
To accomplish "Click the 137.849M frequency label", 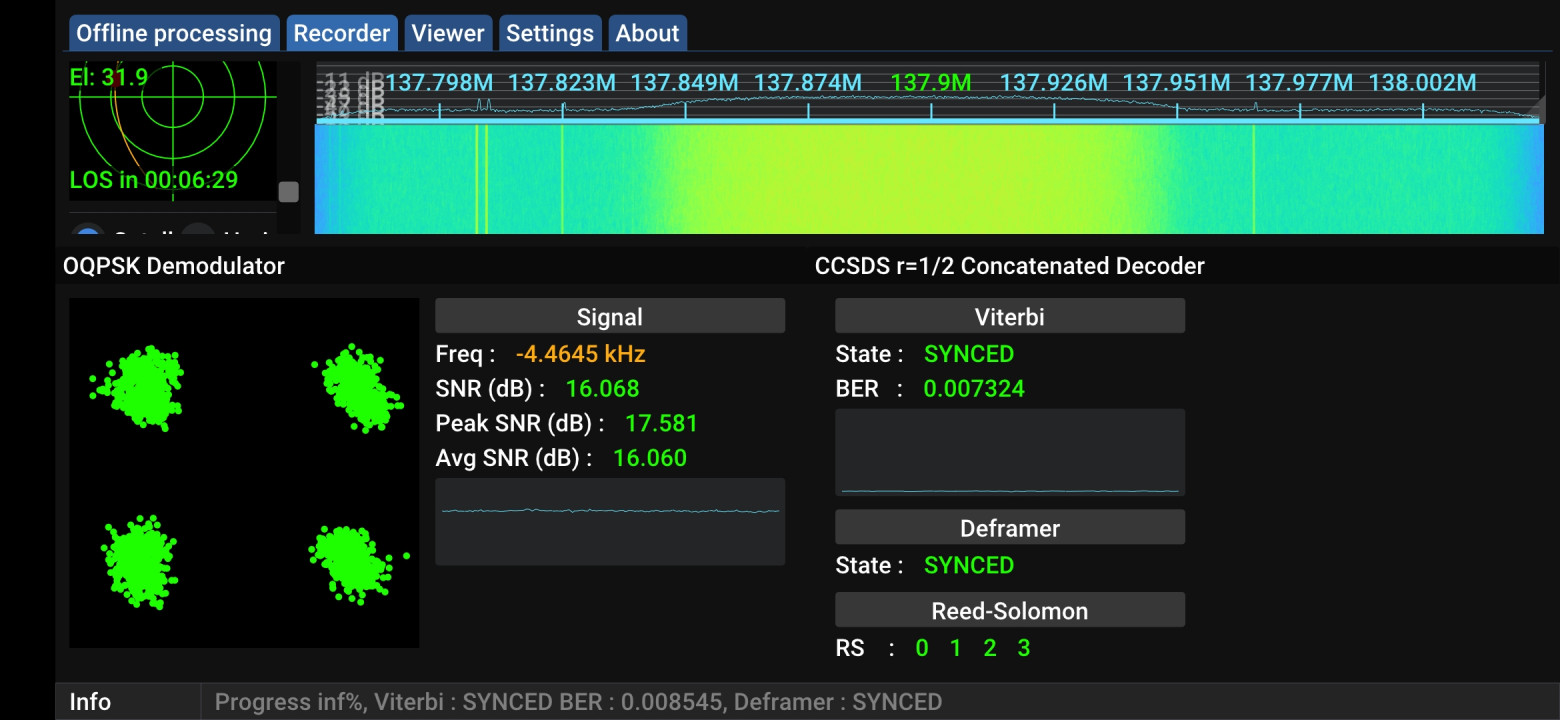I will (685, 82).
